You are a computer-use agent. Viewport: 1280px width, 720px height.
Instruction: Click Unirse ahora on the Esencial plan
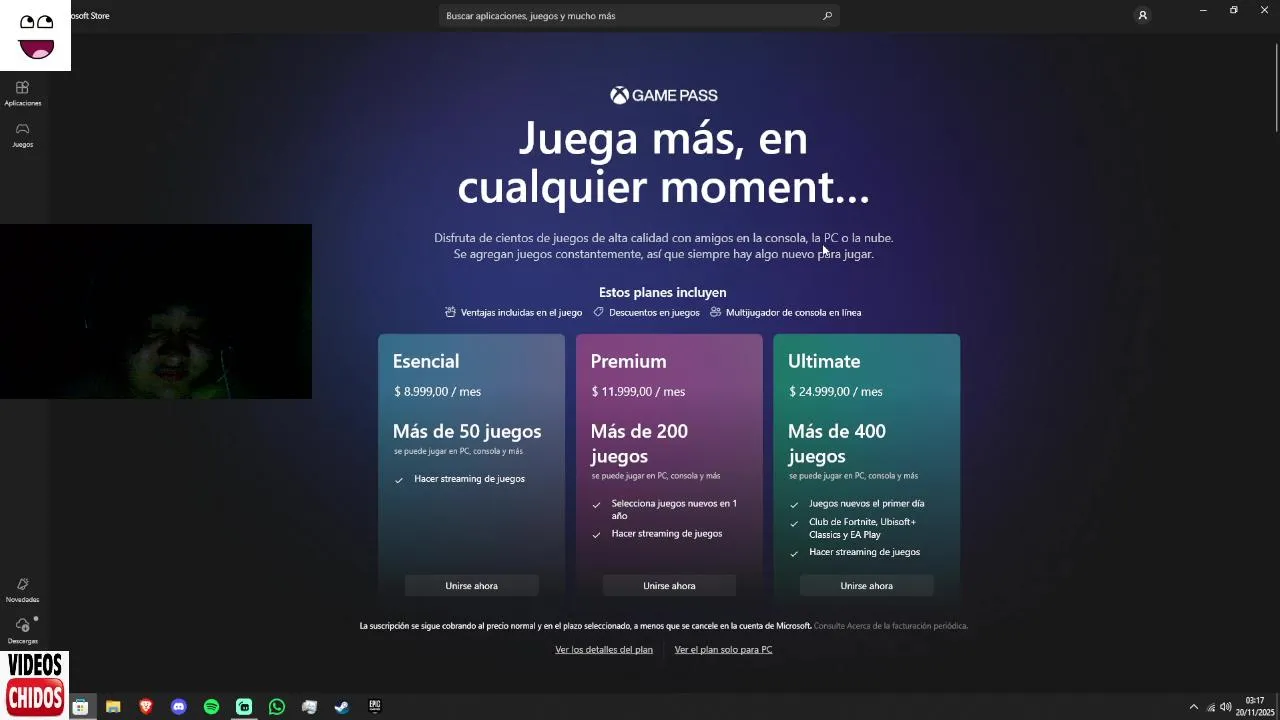pos(471,586)
